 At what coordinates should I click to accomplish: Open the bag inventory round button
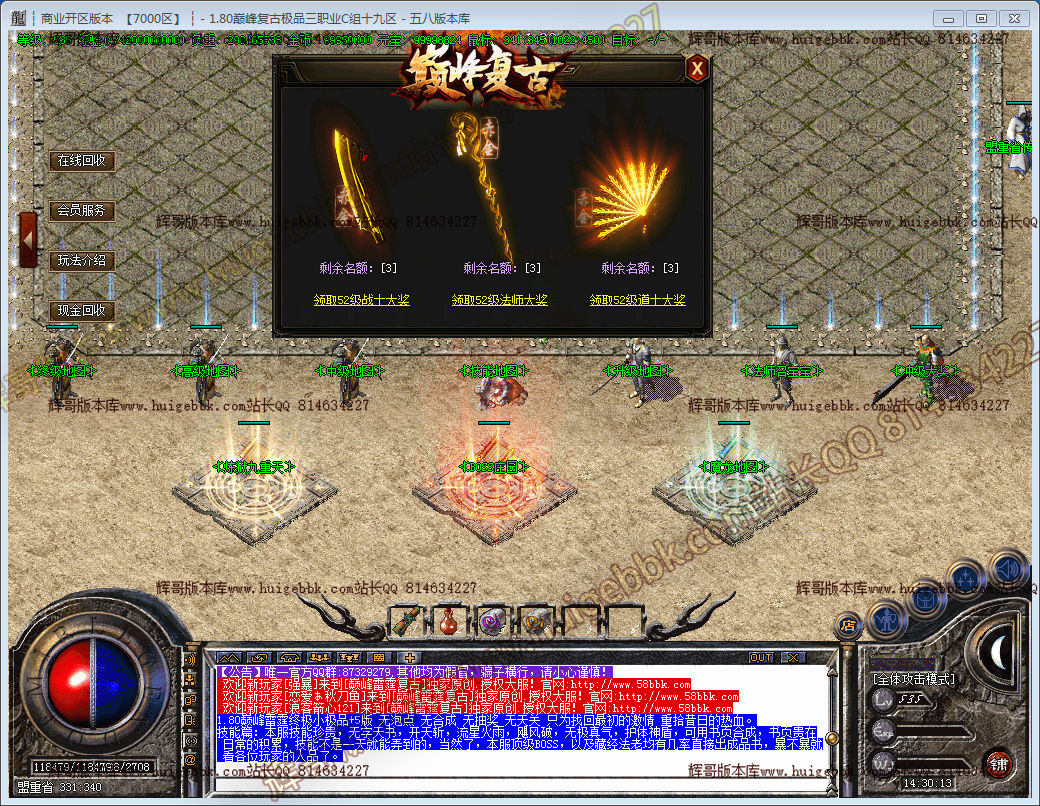925,600
